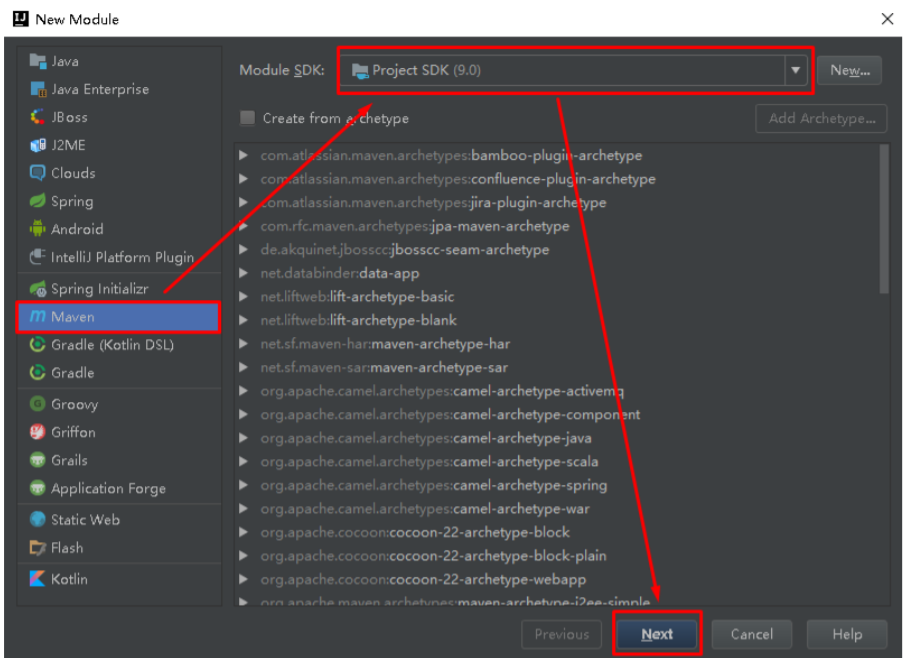Click the archetype list vertical scrollbar
Viewport: 904px width, 658px height.
click(884, 220)
